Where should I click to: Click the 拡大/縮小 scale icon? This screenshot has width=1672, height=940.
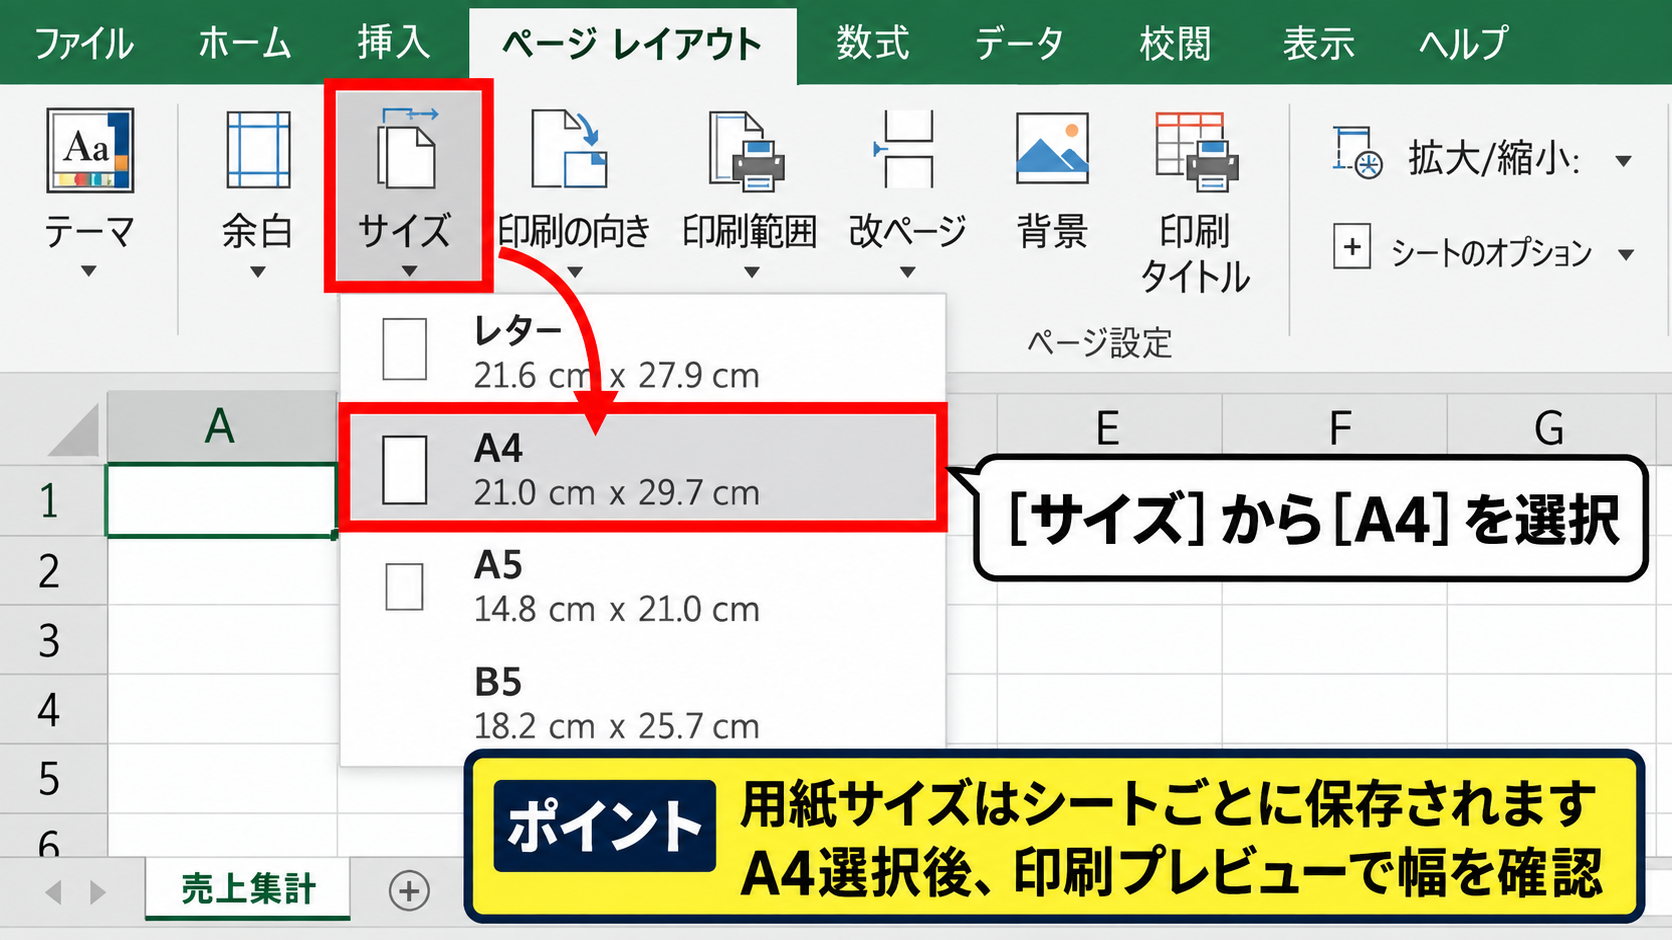(x=1357, y=153)
